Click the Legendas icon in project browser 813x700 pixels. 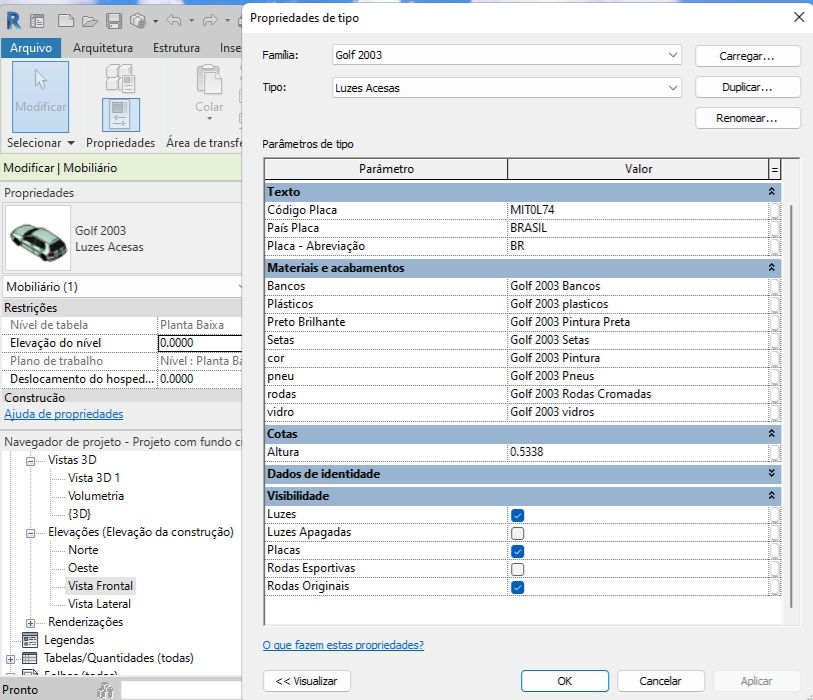pyautogui.click(x=30, y=640)
